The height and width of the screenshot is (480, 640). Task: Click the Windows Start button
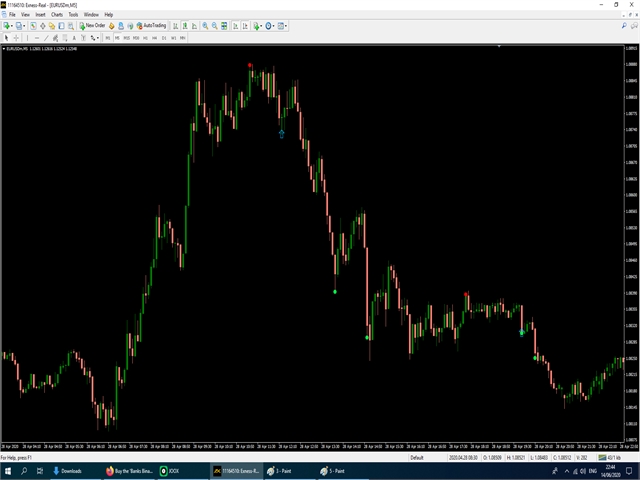pyautogui.click(x=7, y=470)
